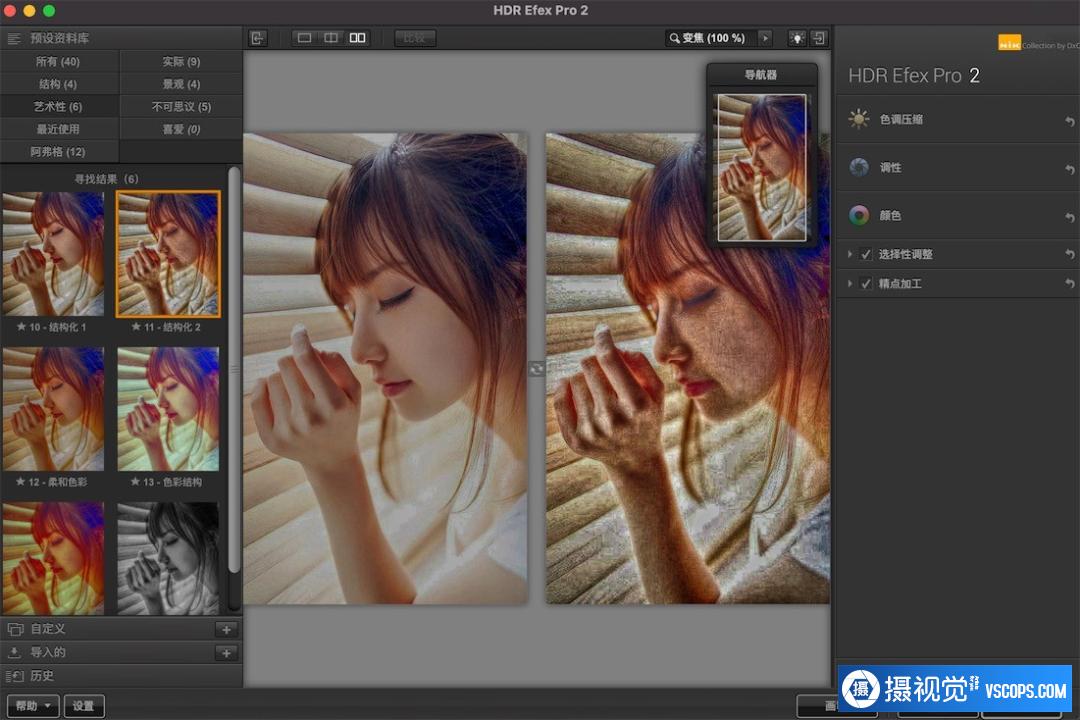1080x720 pixels.
Task: Select the 实际 (9) preset category
Action: (181, 61)
